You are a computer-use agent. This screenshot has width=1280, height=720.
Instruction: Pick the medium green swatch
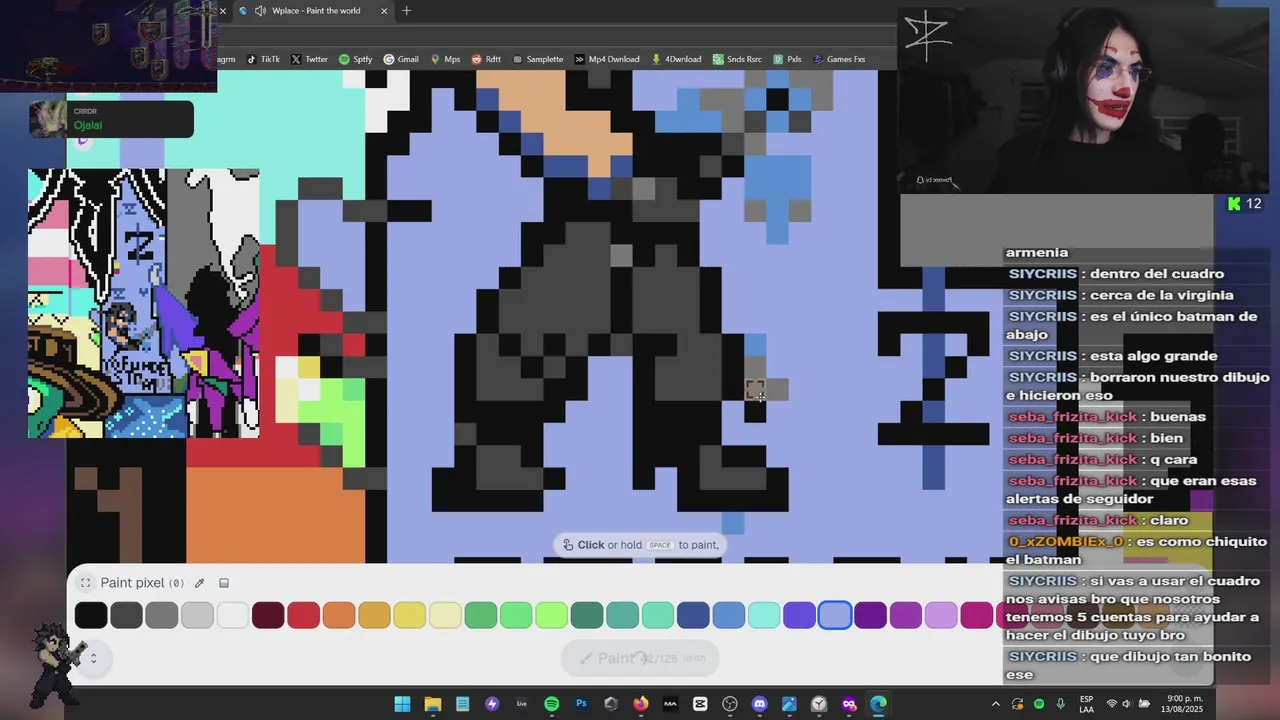[x=481, y=615]
